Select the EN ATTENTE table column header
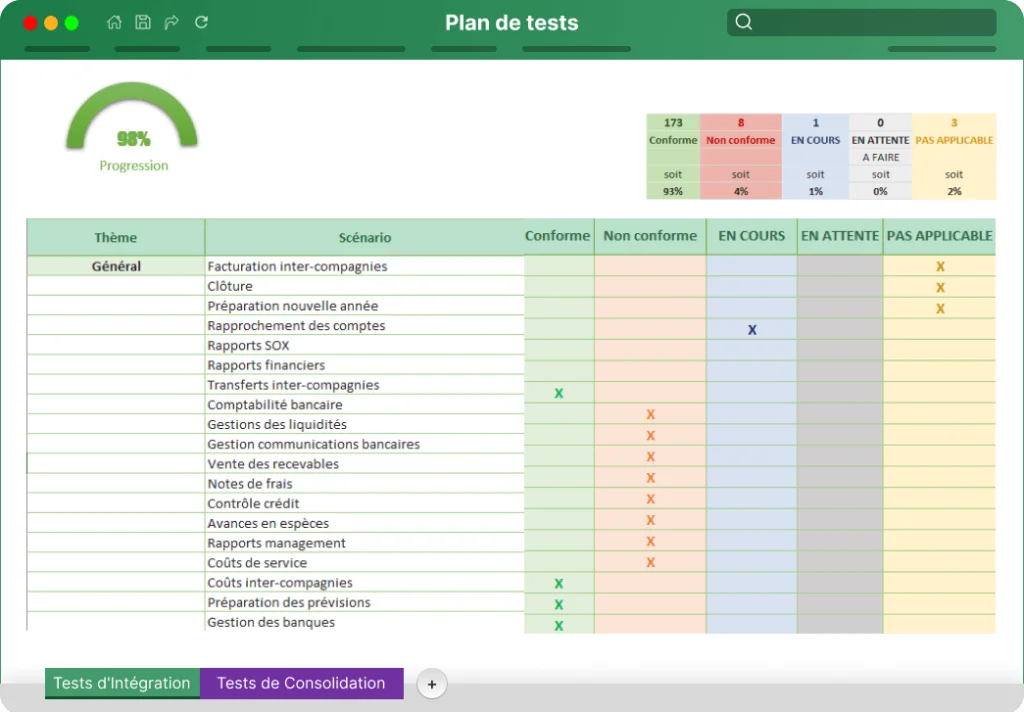 pyautogui.click(x=840, y=236)
